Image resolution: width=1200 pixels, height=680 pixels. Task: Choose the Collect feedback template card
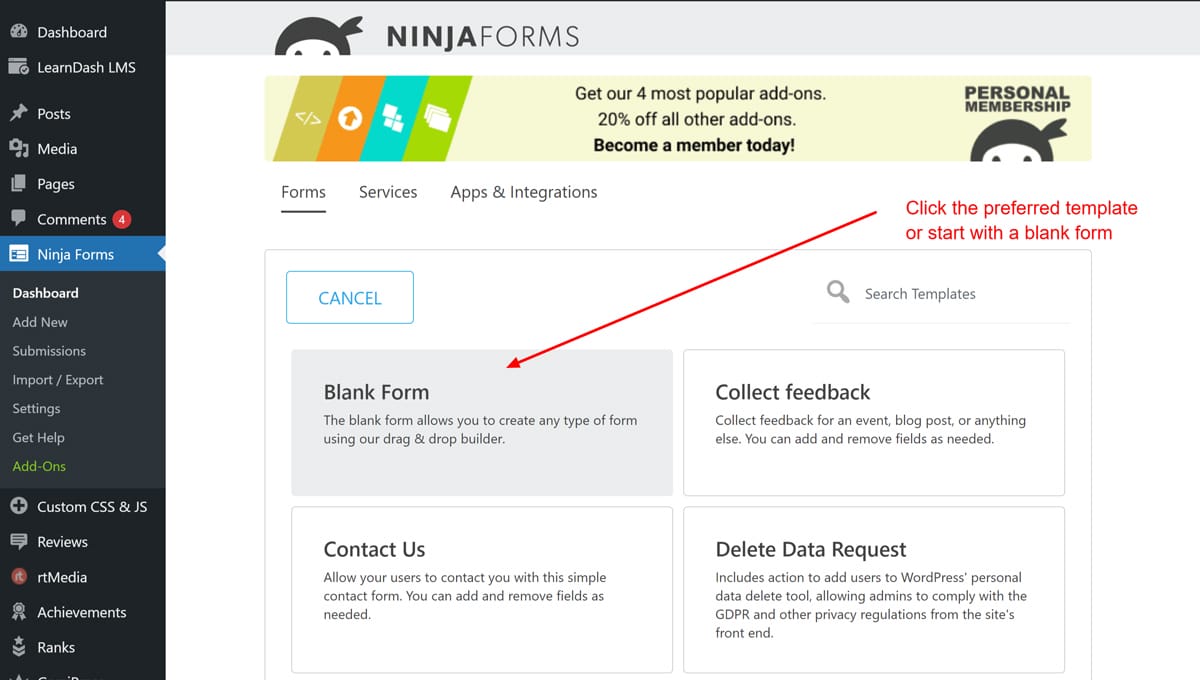pos(873,422)
